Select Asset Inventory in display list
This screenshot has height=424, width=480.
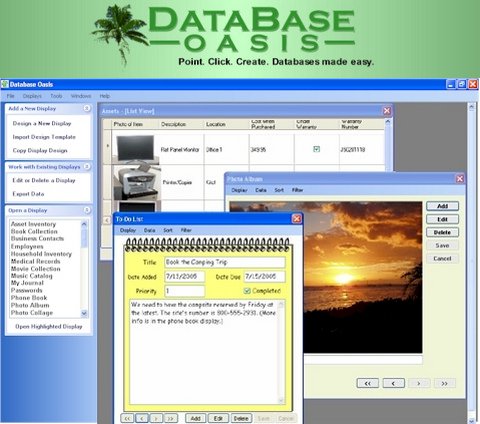coord(33,224)
